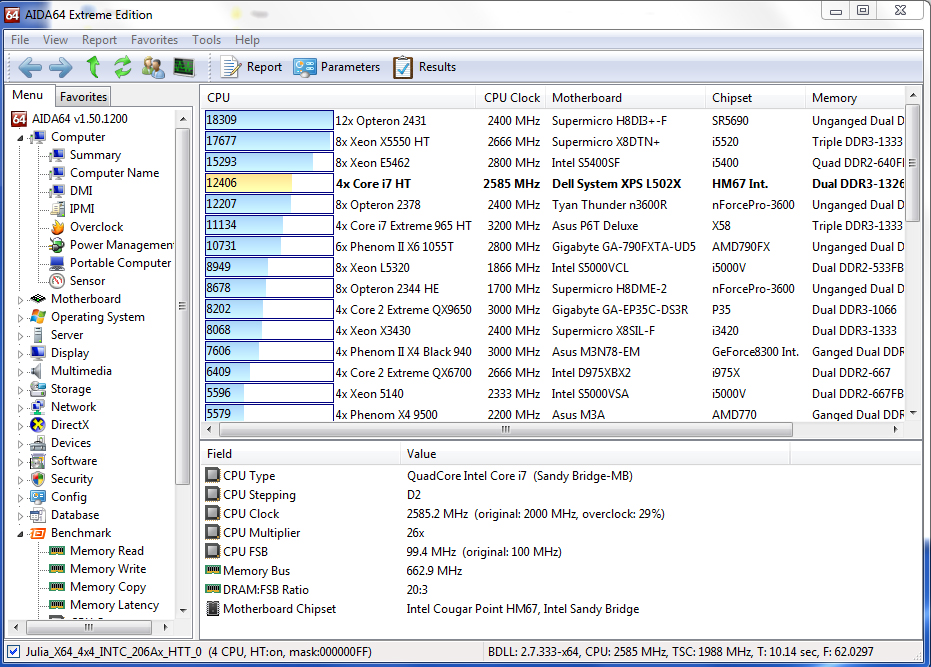Open Summary under Computer

87,155
